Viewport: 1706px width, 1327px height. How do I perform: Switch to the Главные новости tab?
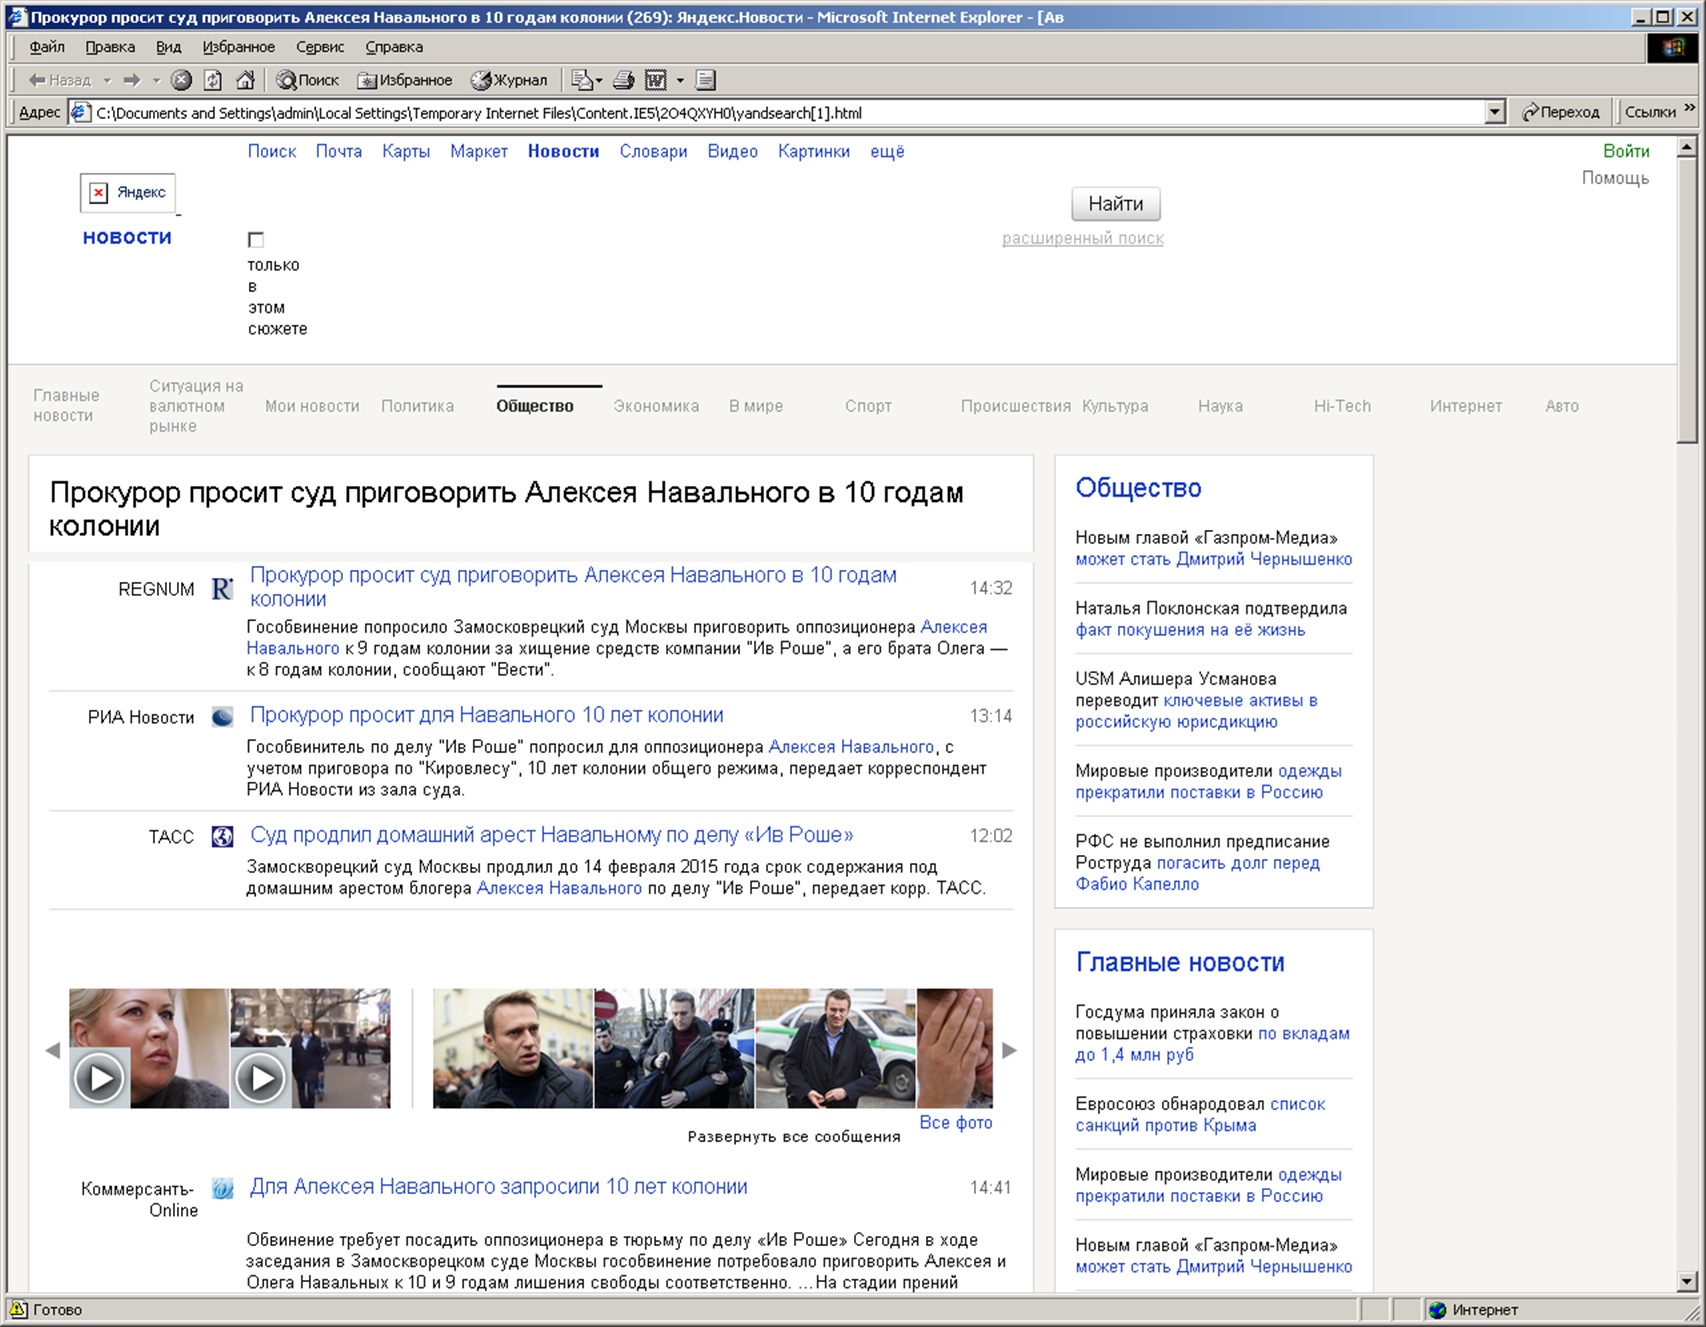pos(66,405)
